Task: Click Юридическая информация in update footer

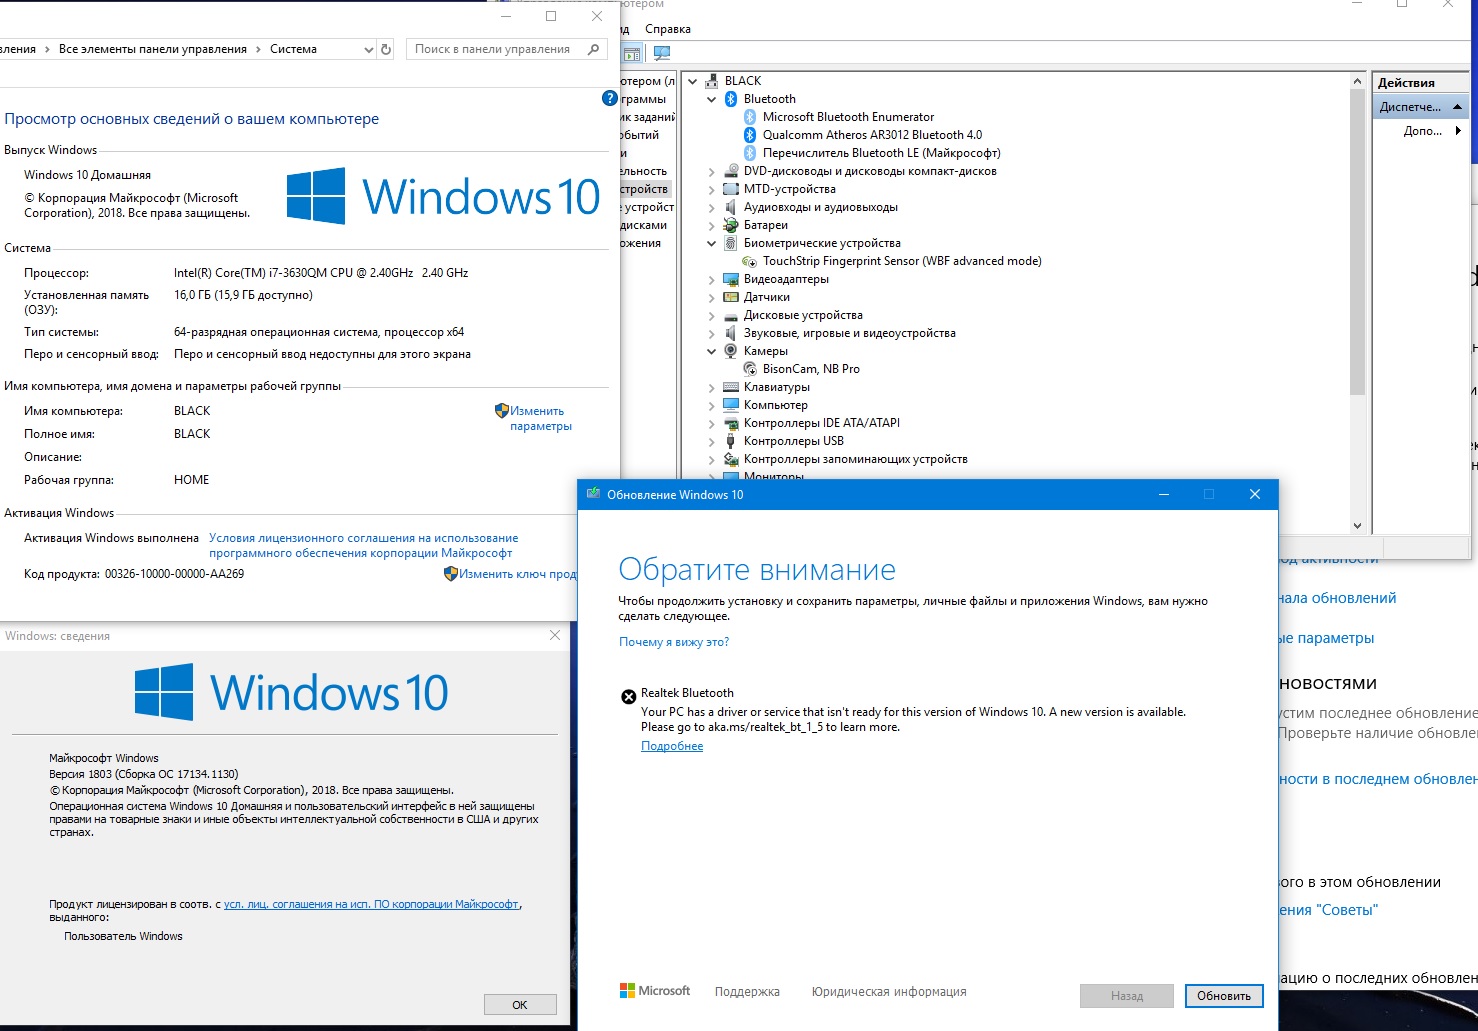Action: tap(889, 992)
